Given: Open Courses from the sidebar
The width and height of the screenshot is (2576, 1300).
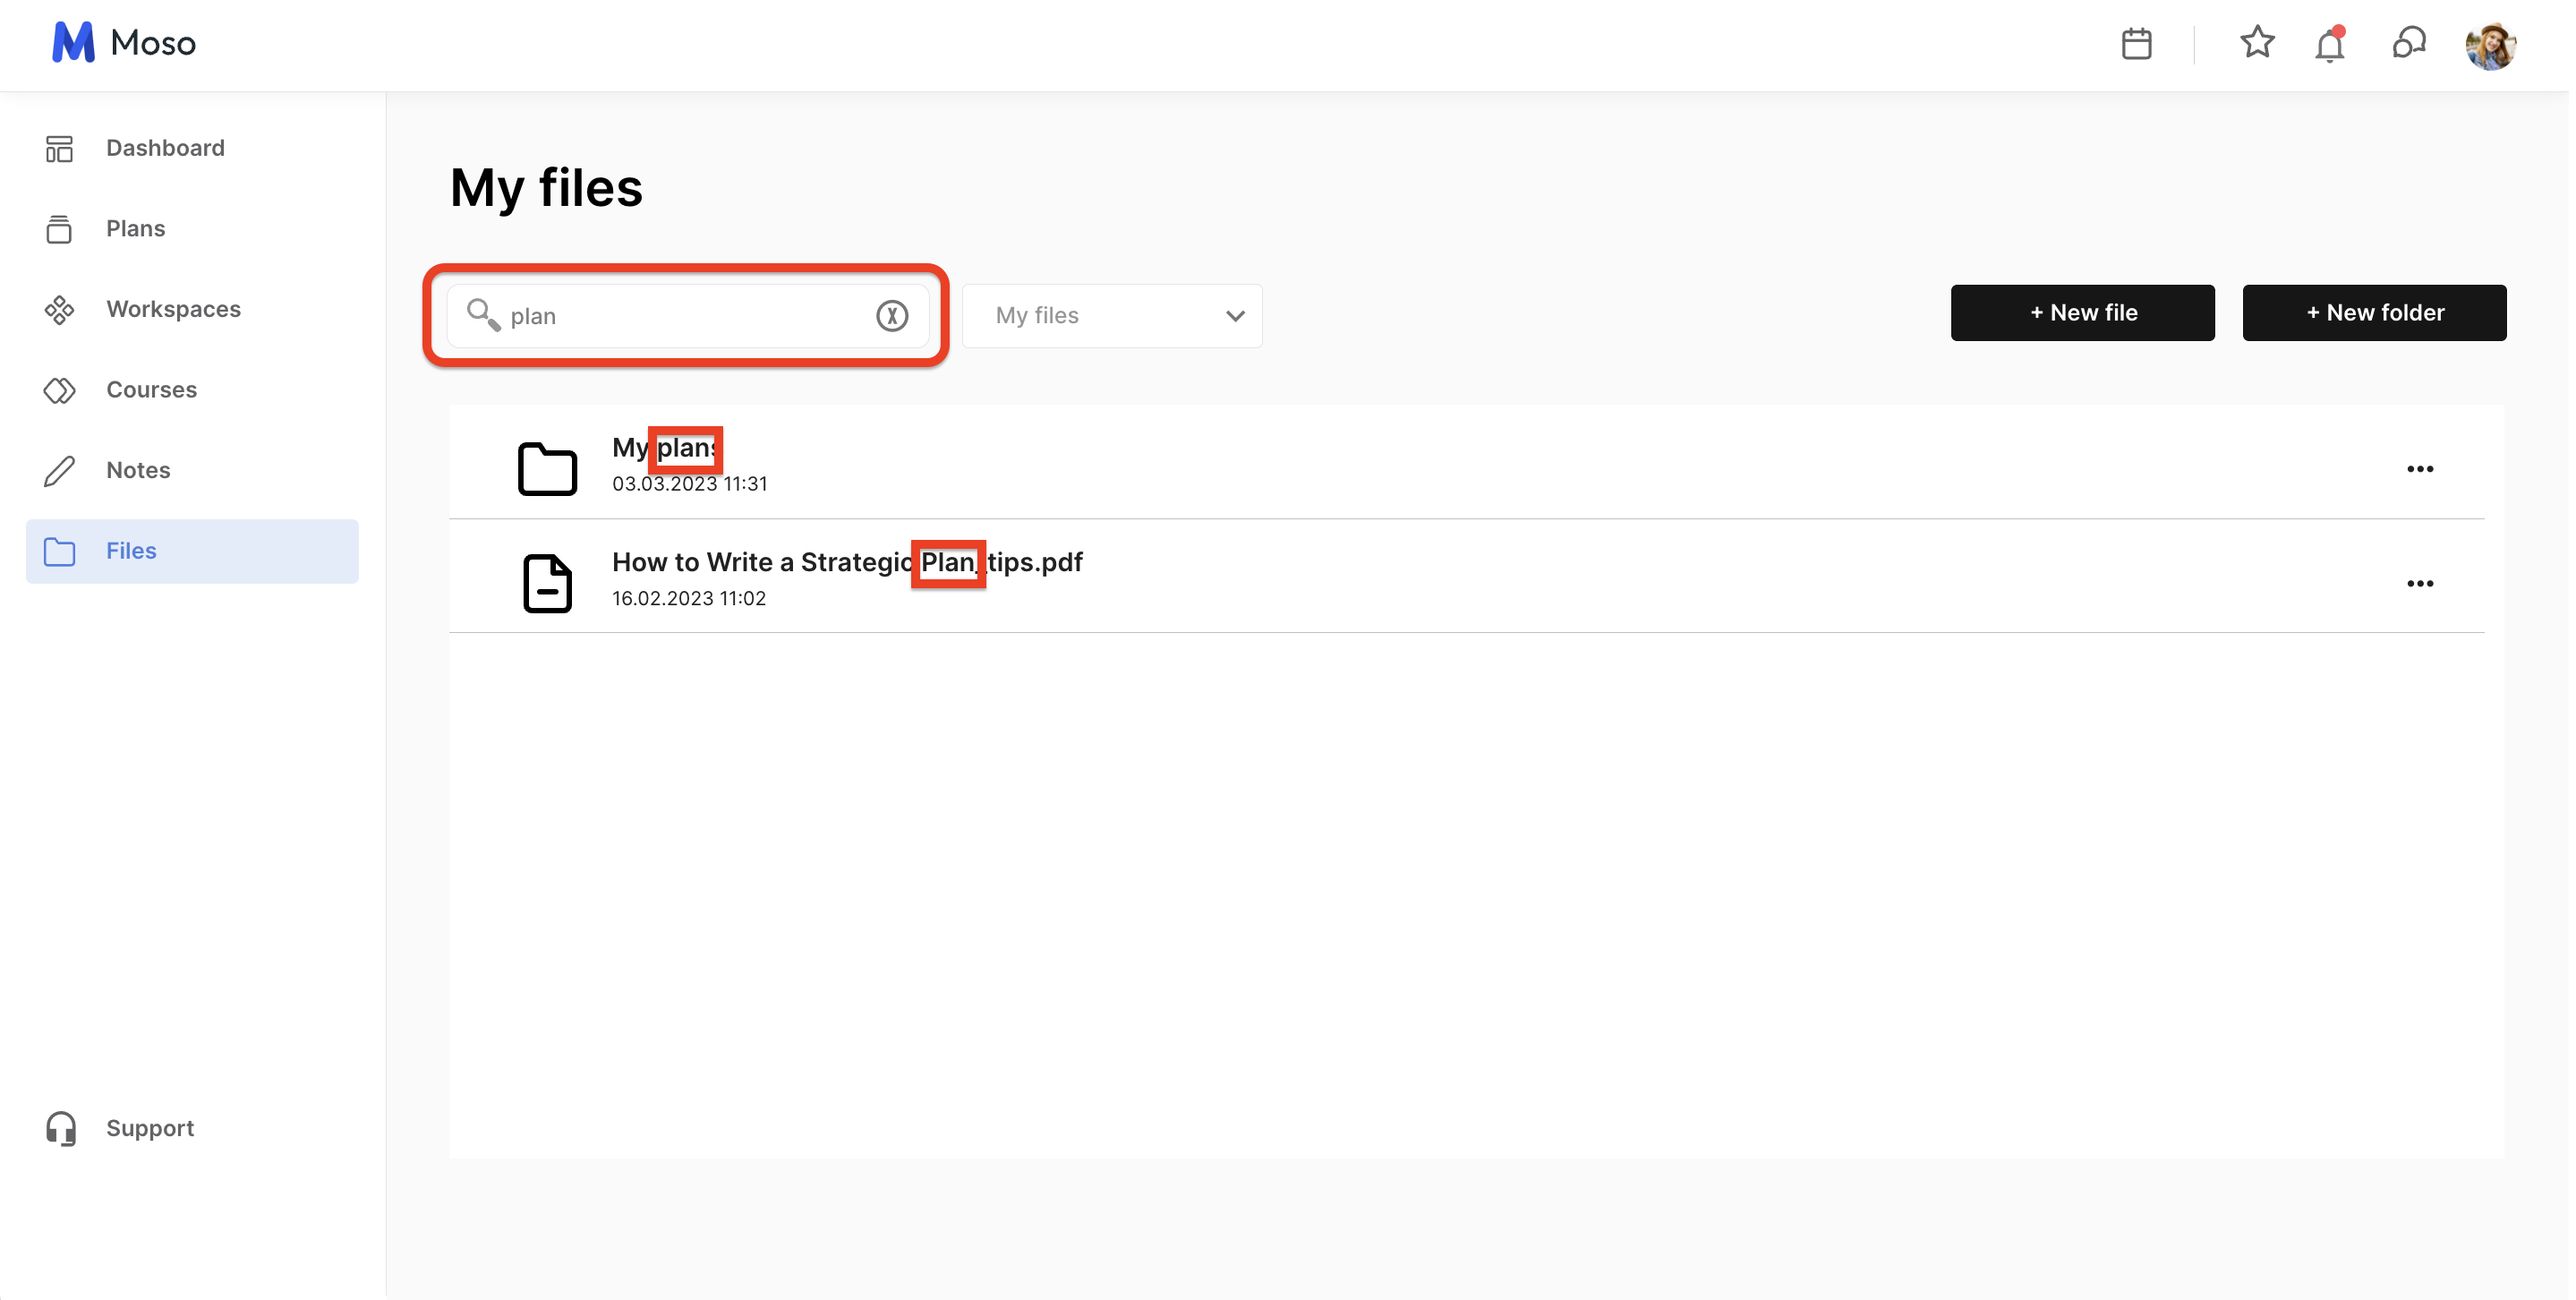Looking at the screenshot, I should coord(151,390).
